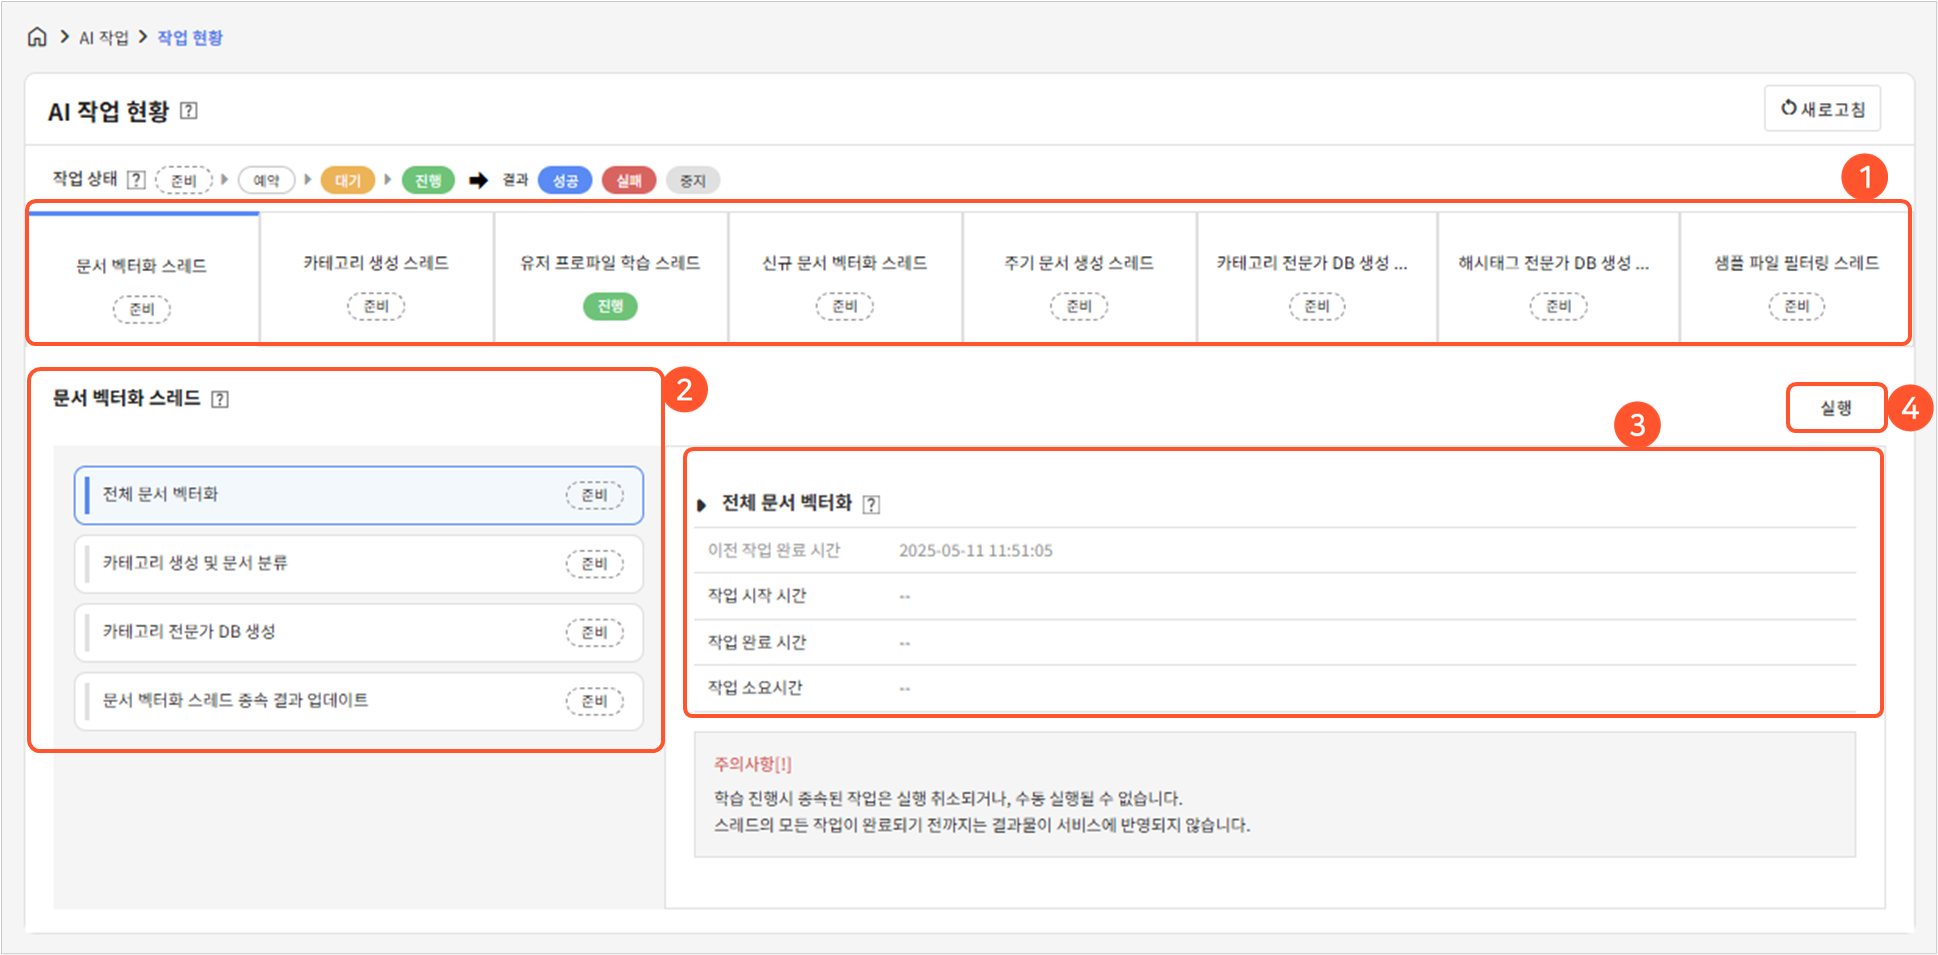Click the 성공 blue status badge

[565, 181]
